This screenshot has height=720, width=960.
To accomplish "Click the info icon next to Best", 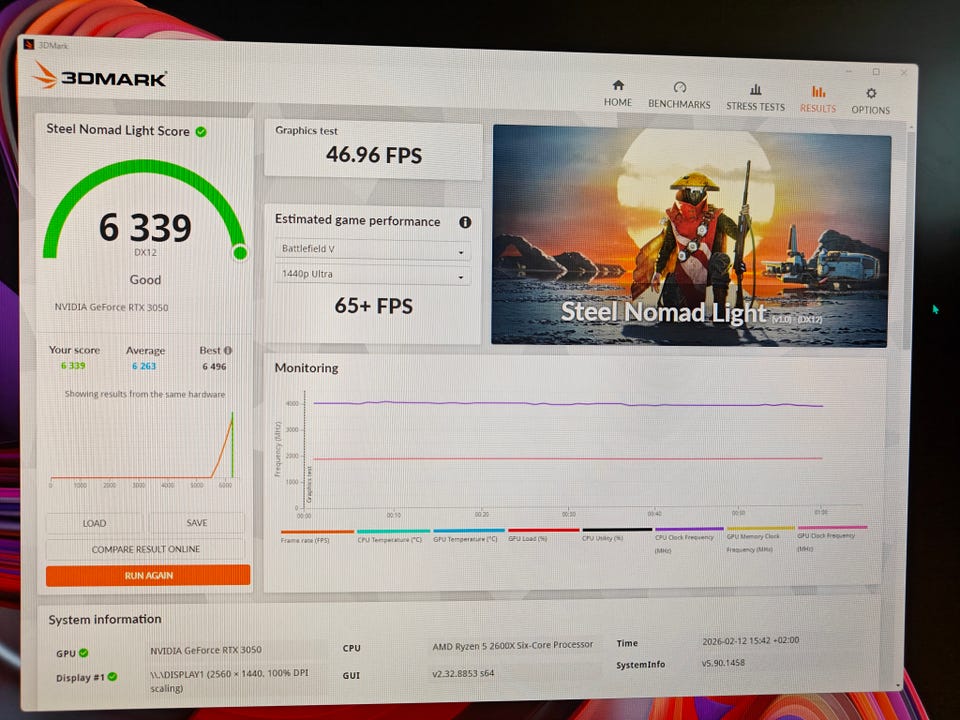I will pos(228,350).
